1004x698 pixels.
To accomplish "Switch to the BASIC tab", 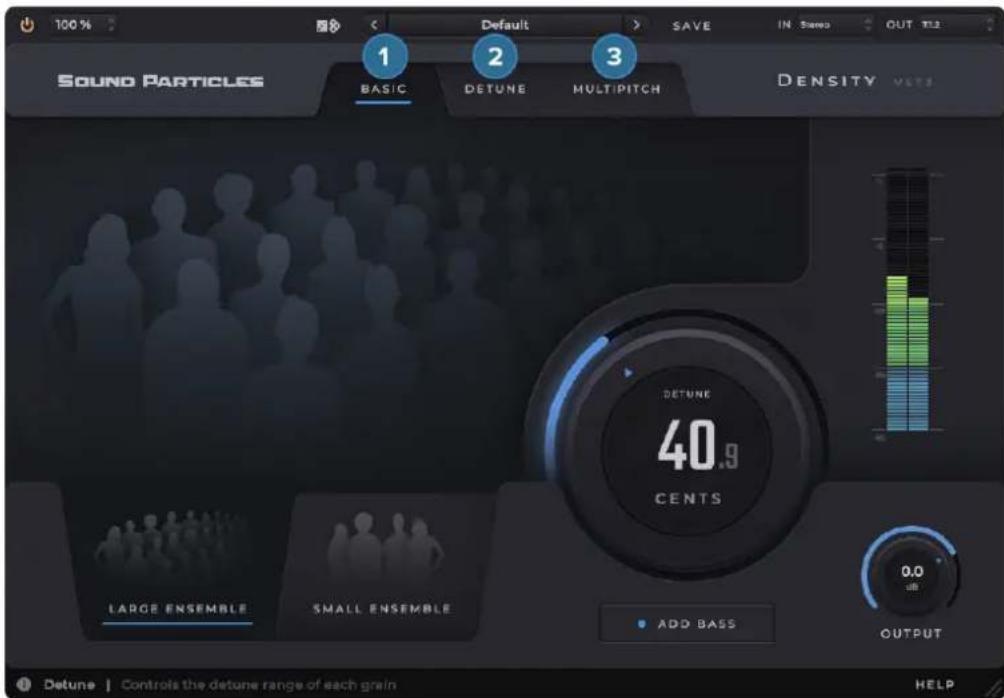I will pyautogui.click(x=384, y=89).
